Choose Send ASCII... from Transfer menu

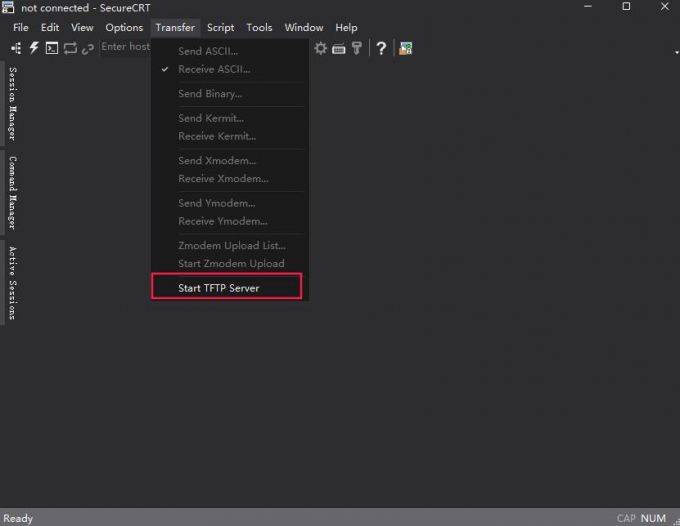coord(229,51)
